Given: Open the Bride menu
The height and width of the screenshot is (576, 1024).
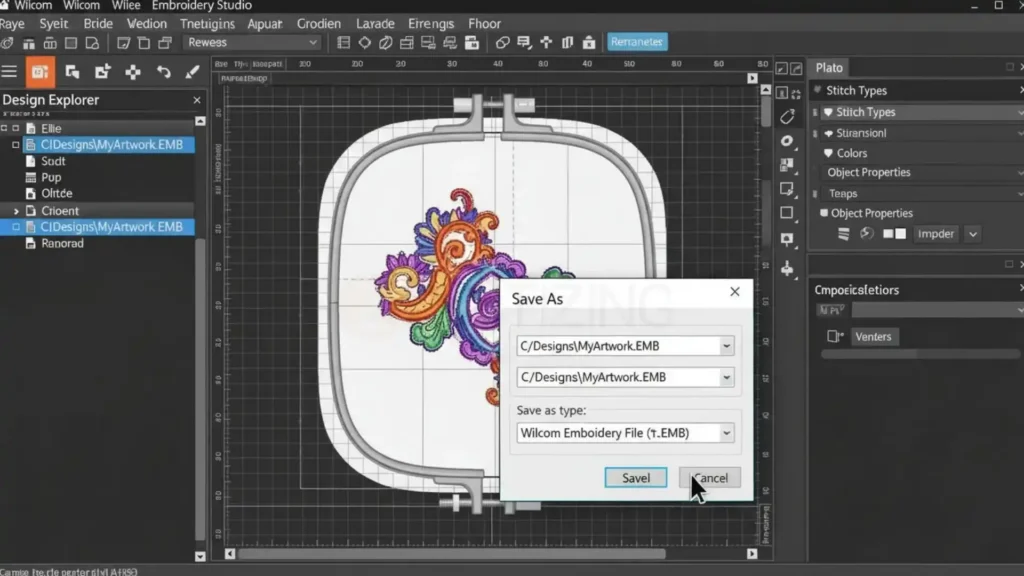Looking at the screenshot, I should (x=98, y=24).
